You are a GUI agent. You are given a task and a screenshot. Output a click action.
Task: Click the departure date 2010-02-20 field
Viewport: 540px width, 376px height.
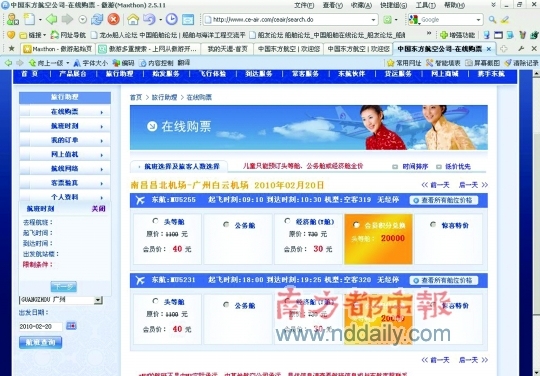pyautogui.click(x=41, y=326)
